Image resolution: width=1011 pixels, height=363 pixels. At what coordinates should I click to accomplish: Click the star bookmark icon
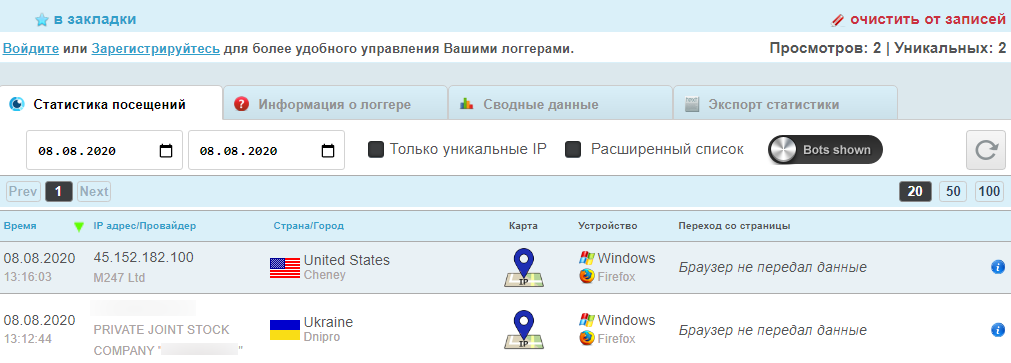[x=42, y=20]
